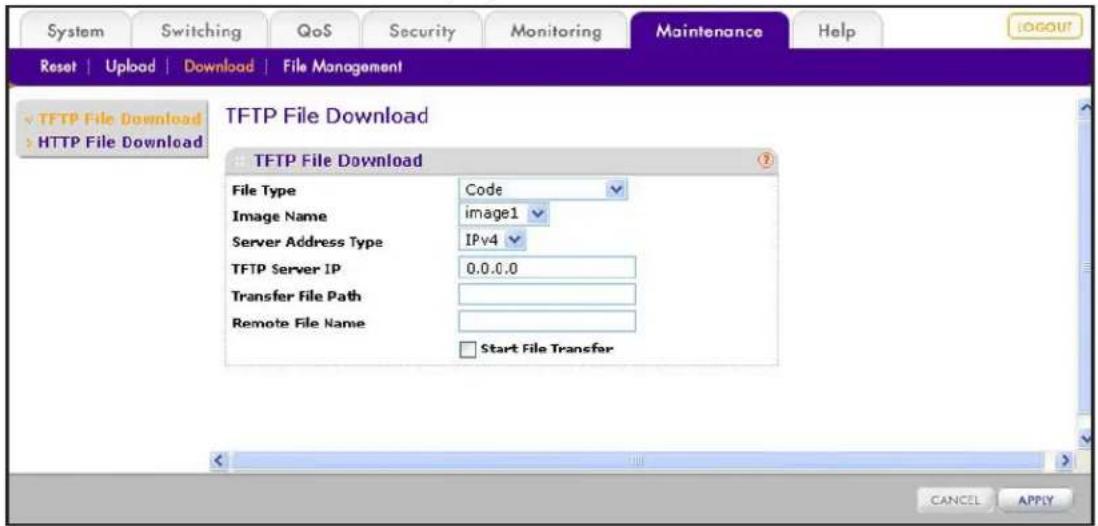
Task: Click the TFTP File Download page heading
Action: pyautogui.click(x=326, y=117)
